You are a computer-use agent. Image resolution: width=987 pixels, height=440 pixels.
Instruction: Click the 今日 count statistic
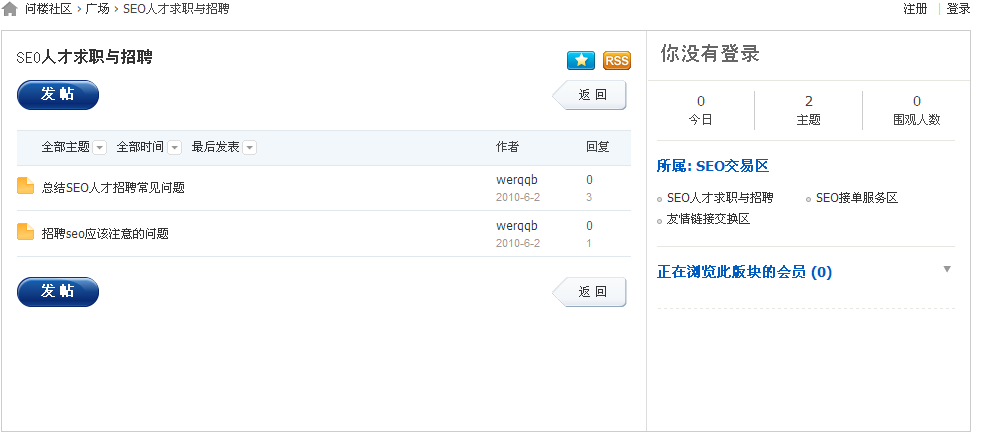click(x=701, y=110)
